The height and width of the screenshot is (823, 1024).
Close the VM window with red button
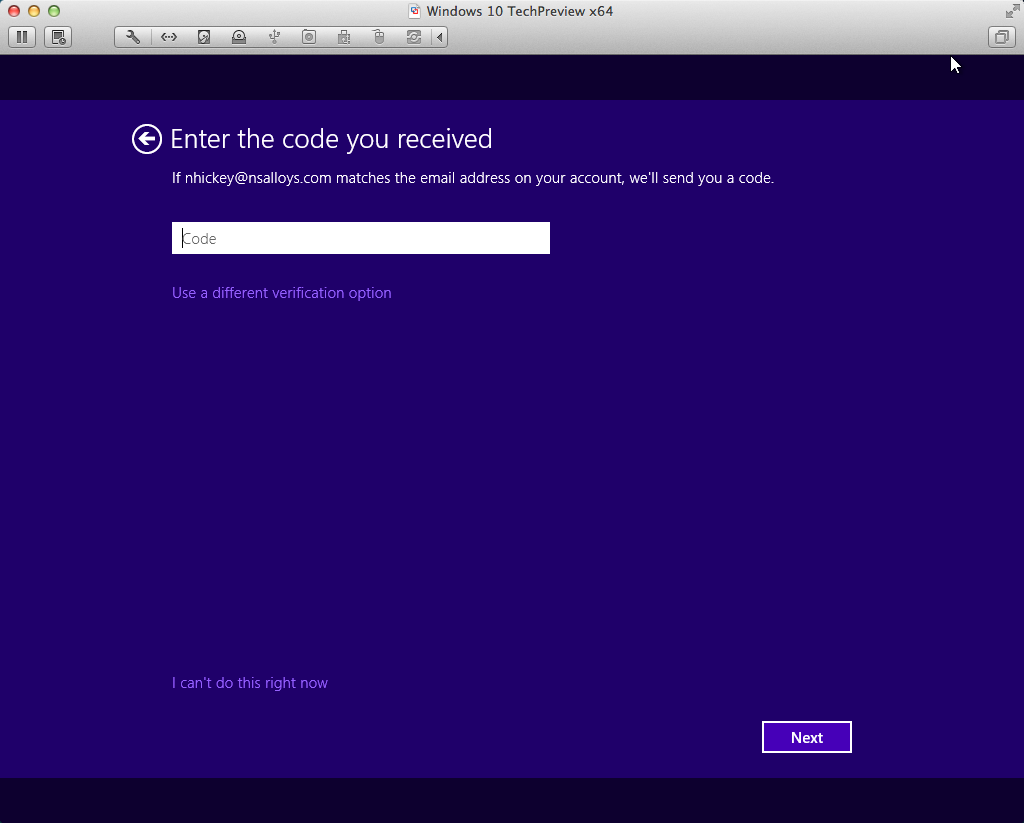pyautogui.click(x=14, y=11)
